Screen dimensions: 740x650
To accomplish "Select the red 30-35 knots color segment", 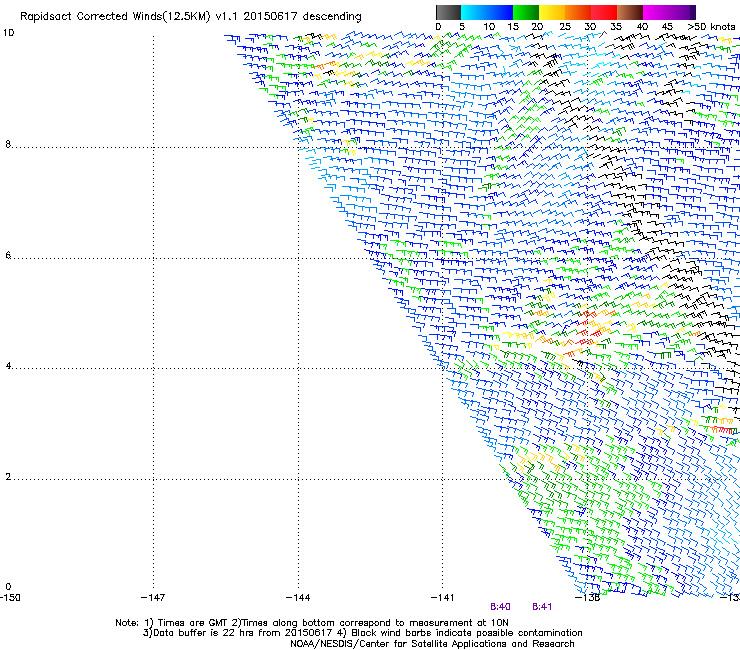I will (604, 12).
